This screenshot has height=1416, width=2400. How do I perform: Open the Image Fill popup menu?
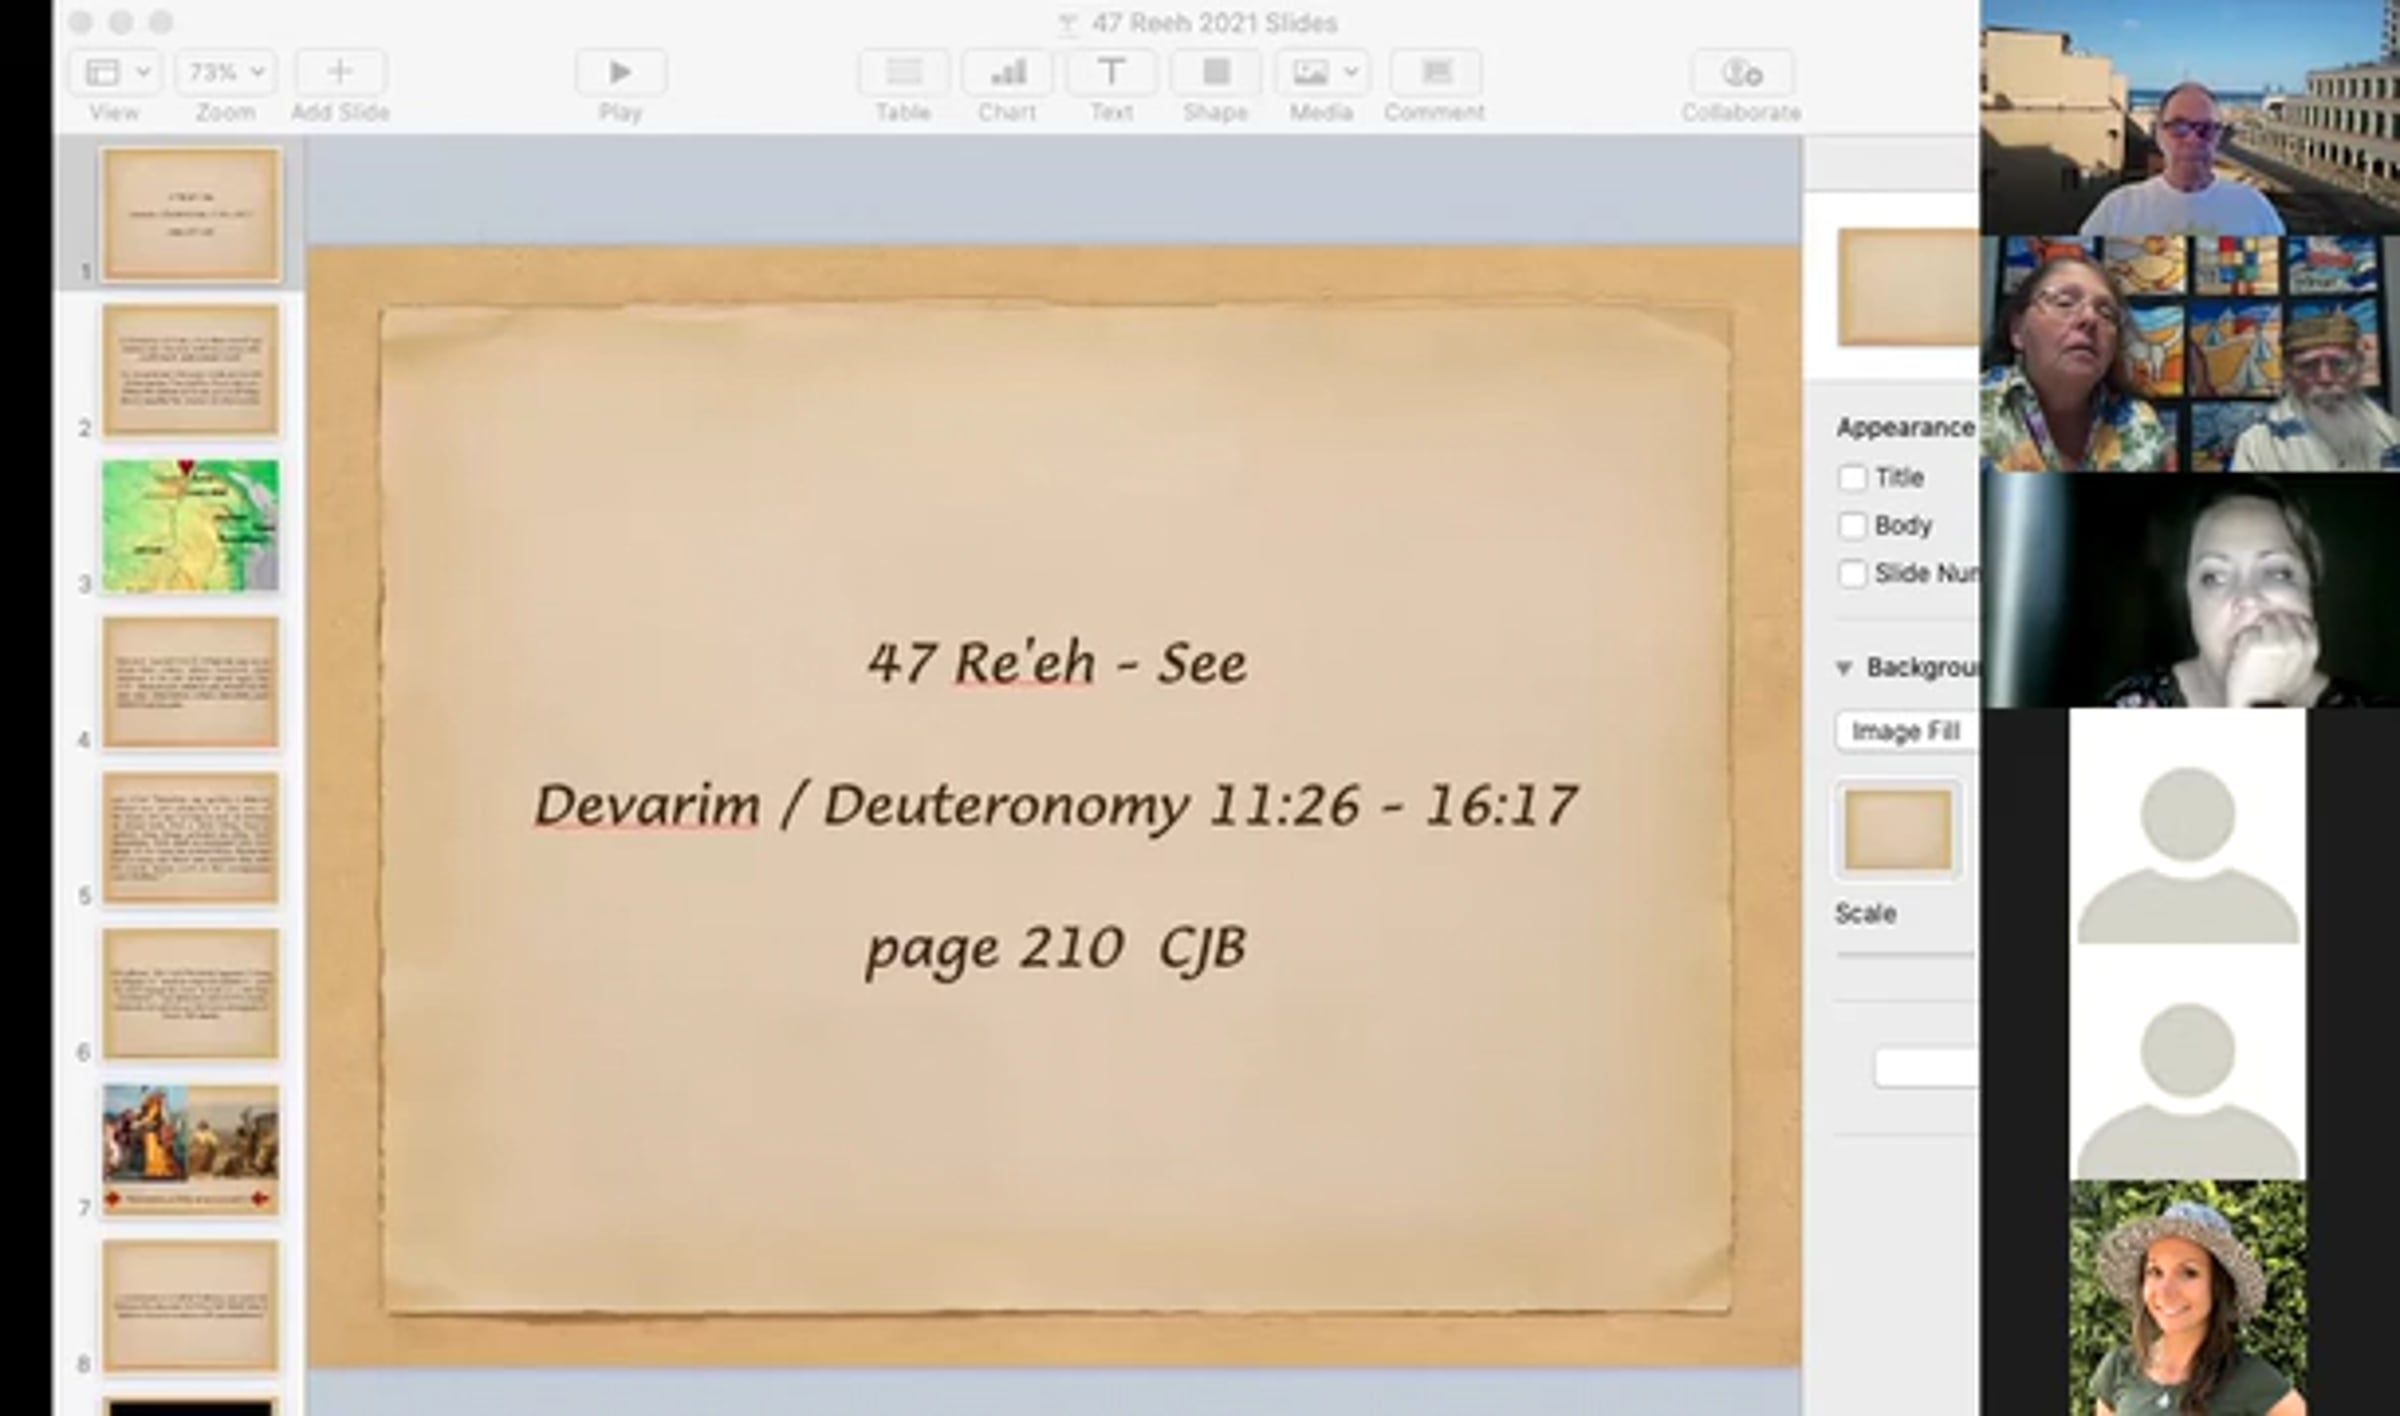[x=1905, y=731]
